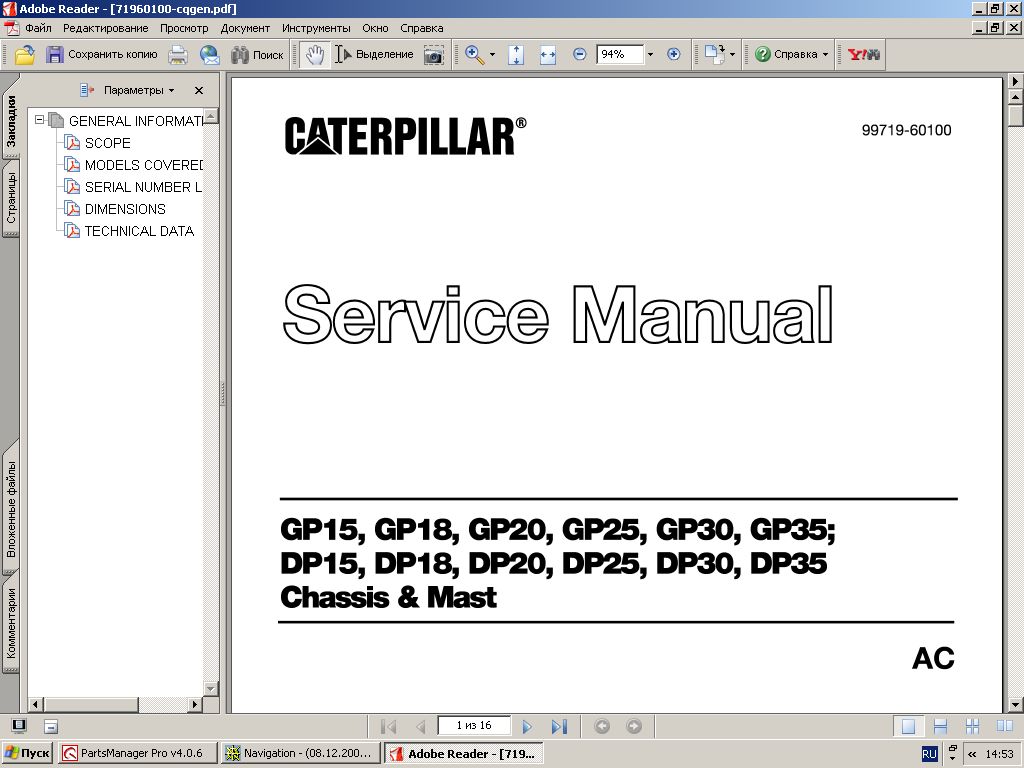The height and width of the screenshot is (768, 1024).
Task: Click the Open file folder icon
Action: pyautogui.click(x=24, y=55)
